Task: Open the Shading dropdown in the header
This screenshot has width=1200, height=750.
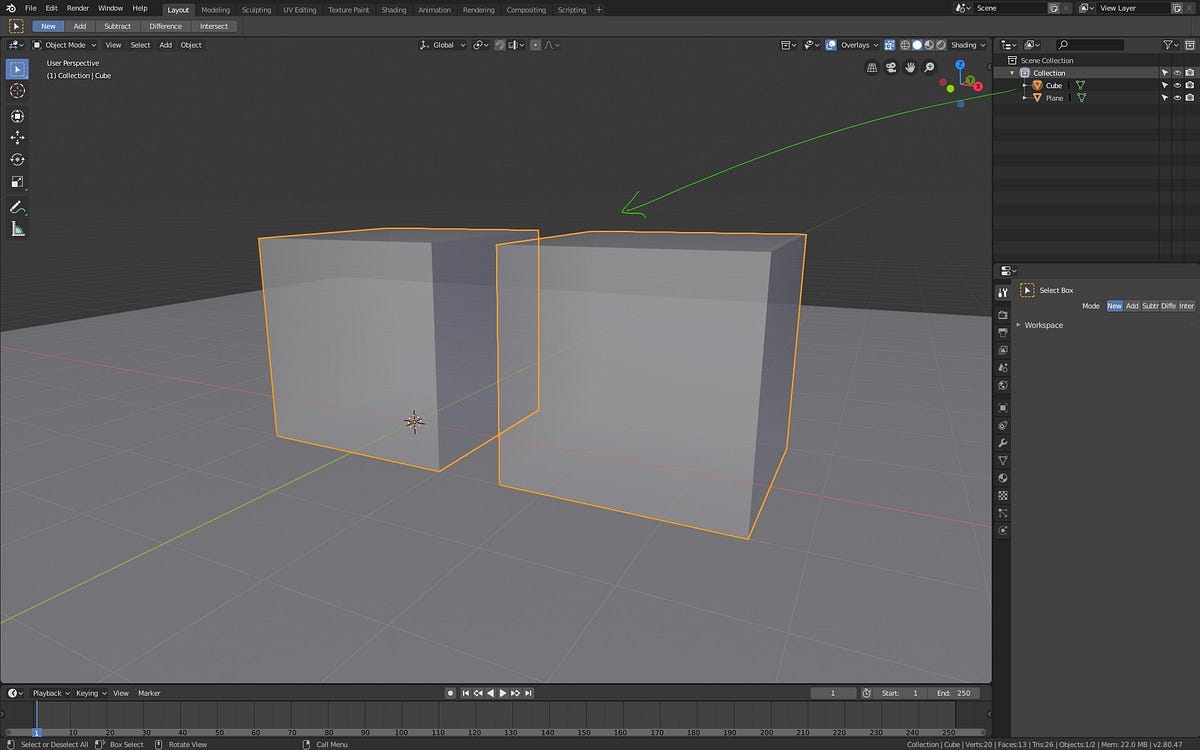Action: (965, 45)
